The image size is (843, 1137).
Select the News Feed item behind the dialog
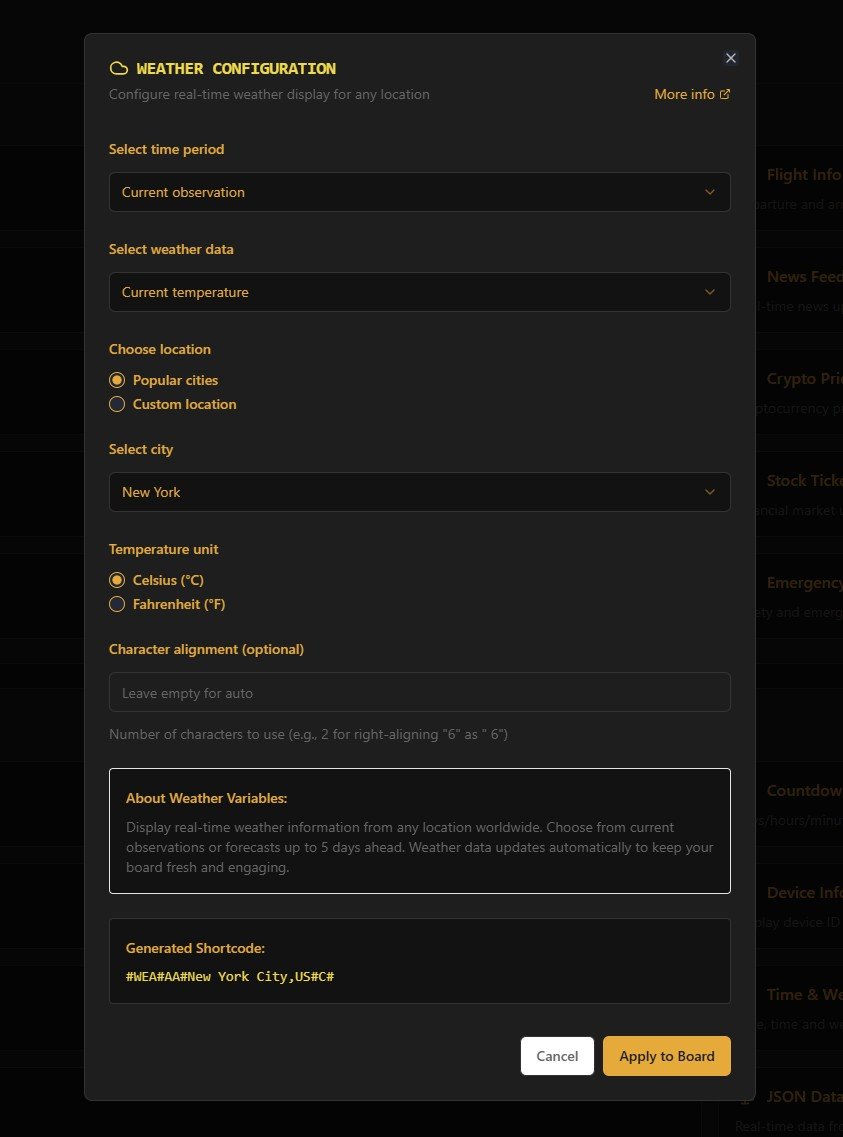point(802,277)
